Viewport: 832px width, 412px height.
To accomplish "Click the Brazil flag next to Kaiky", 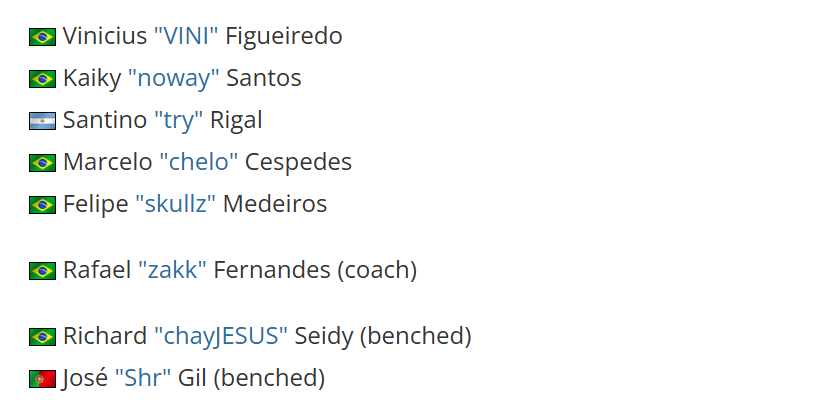I will click(42, 79).
